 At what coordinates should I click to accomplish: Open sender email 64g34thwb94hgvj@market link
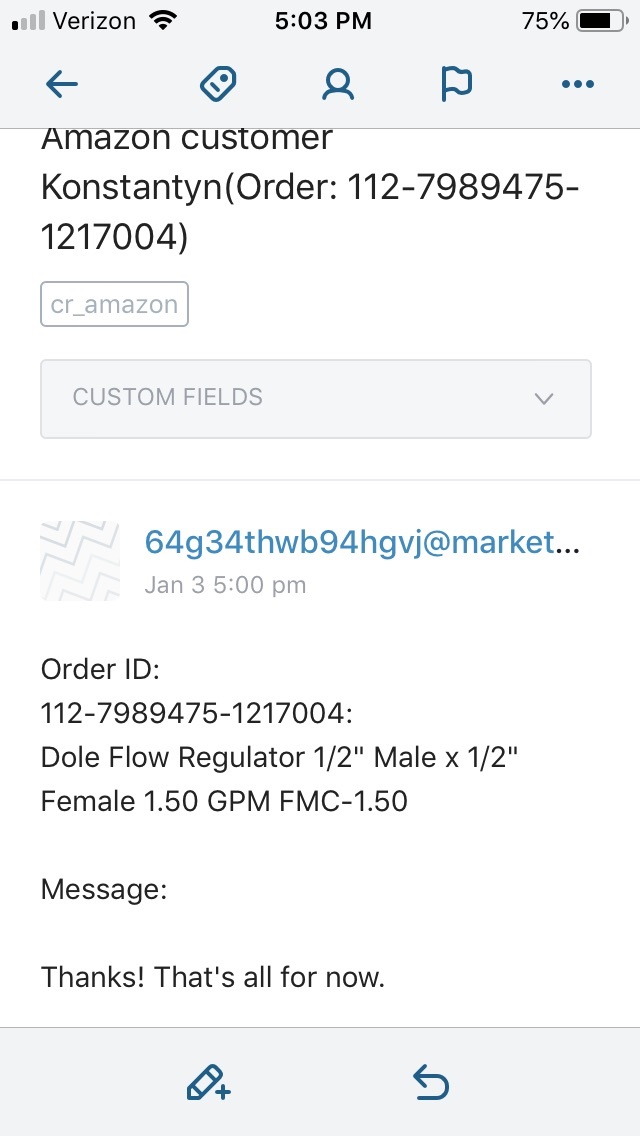pos(362,542)
